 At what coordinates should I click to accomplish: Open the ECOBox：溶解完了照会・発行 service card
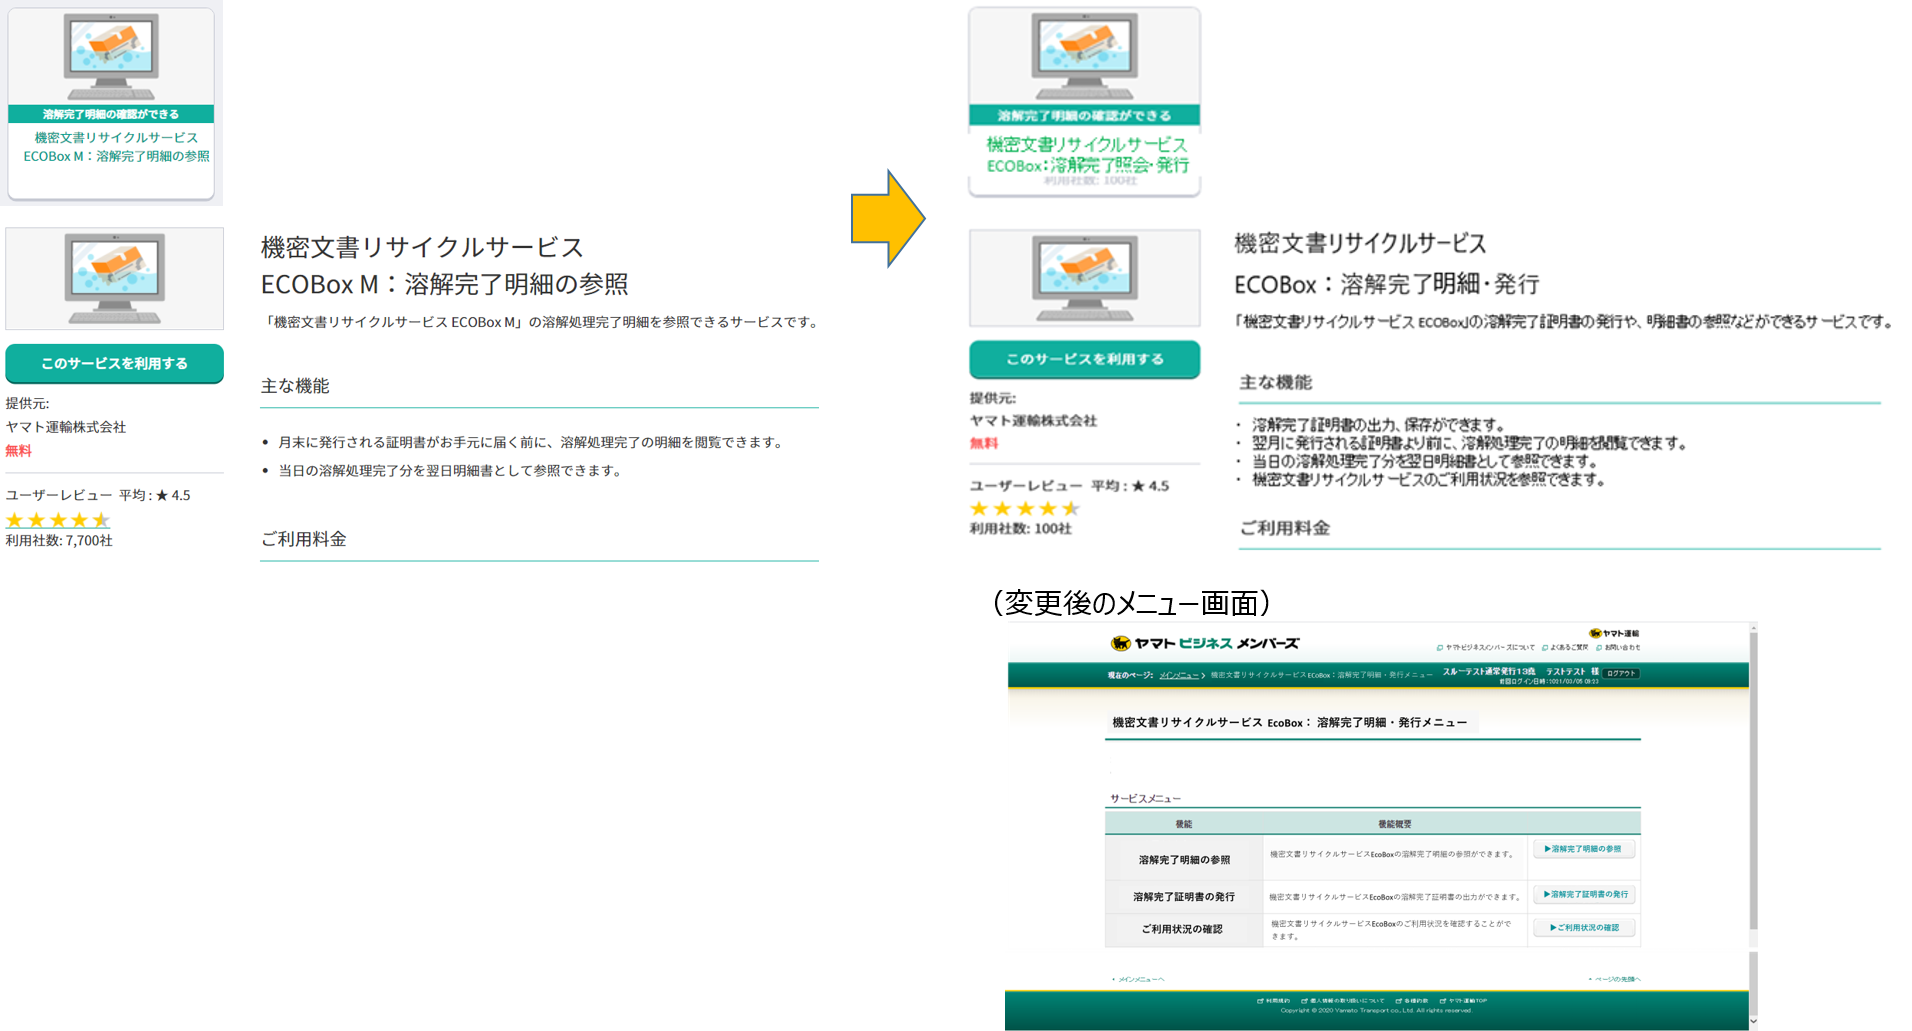pyautogui.click(x=1084, y=102)
